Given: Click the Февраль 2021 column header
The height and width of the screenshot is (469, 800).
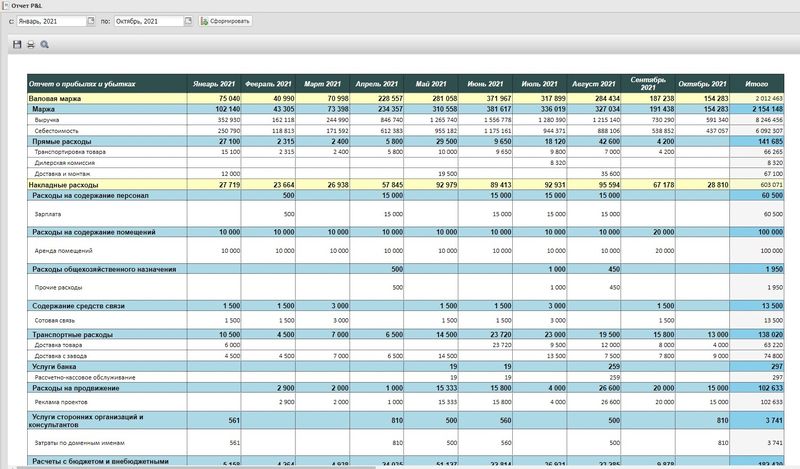Looking at the screenshot, I should tap(268, 84).
